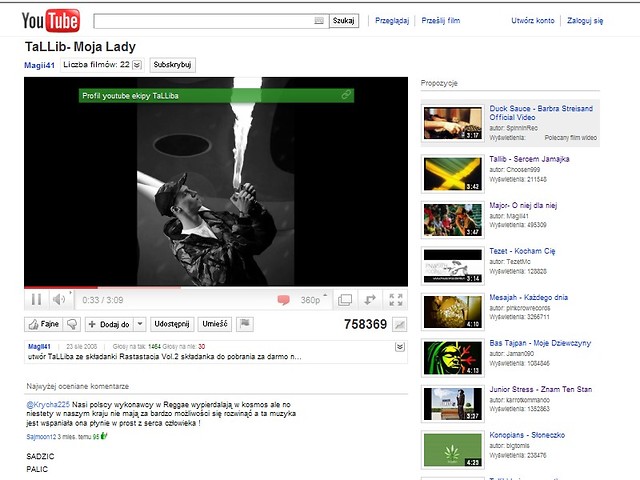Sign in via Zaloguj się link
This screenshot has width=640, height=480.
(x=585, y=20)
